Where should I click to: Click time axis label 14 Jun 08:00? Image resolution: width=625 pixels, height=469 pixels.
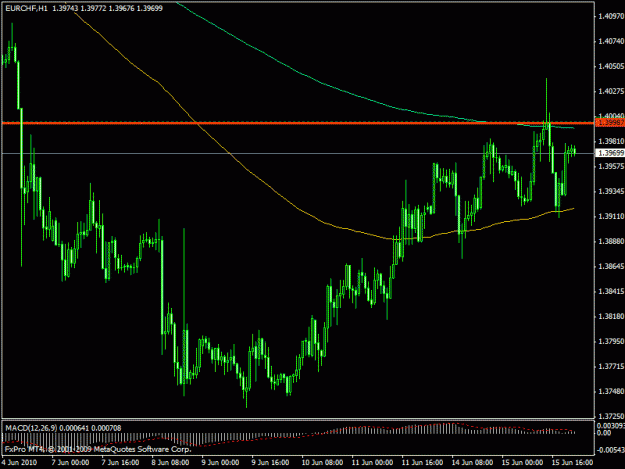(472, 463)
